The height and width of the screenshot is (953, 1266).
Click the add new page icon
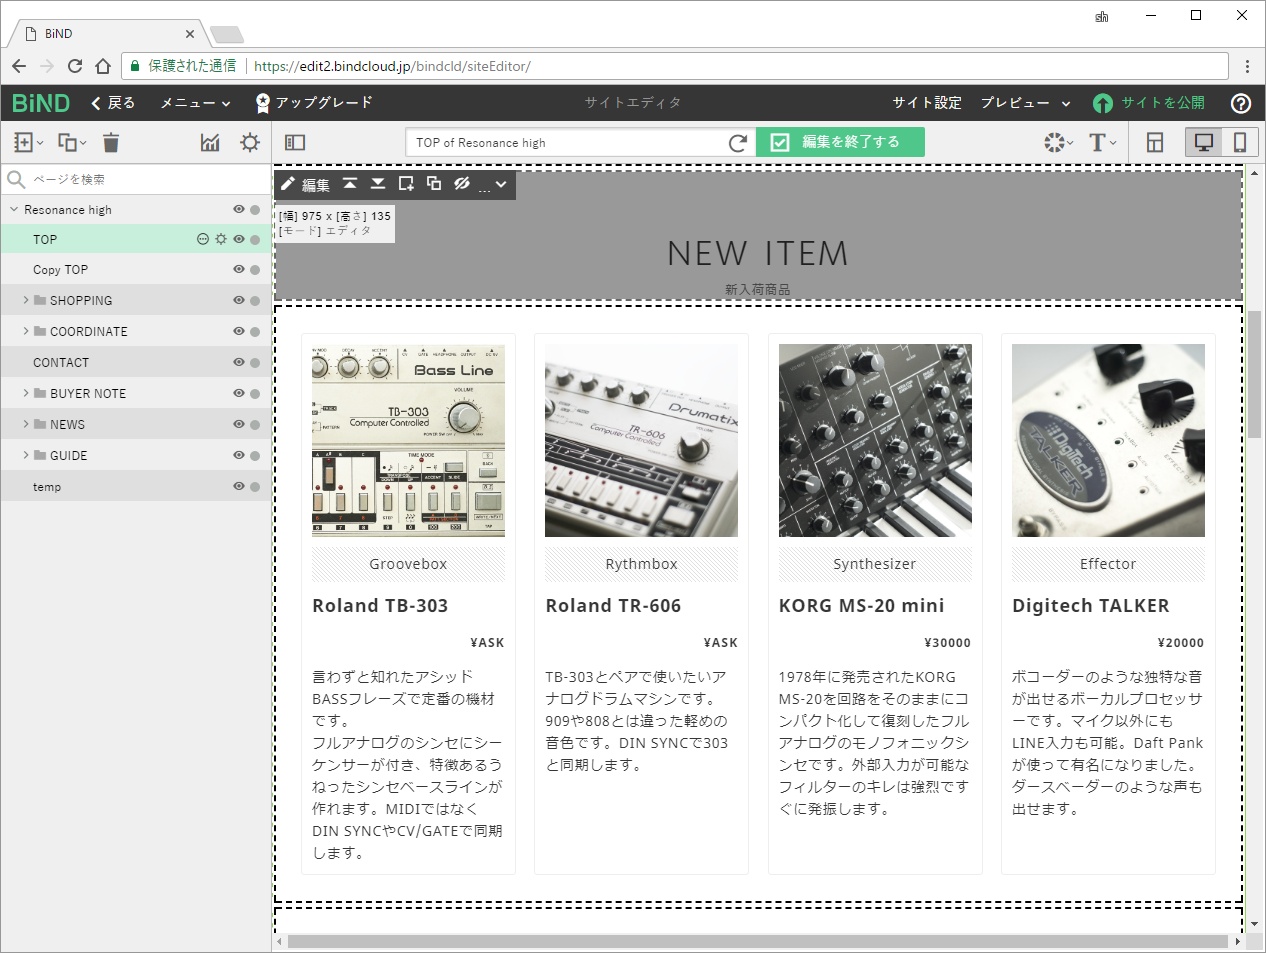(x=22, y=142)
